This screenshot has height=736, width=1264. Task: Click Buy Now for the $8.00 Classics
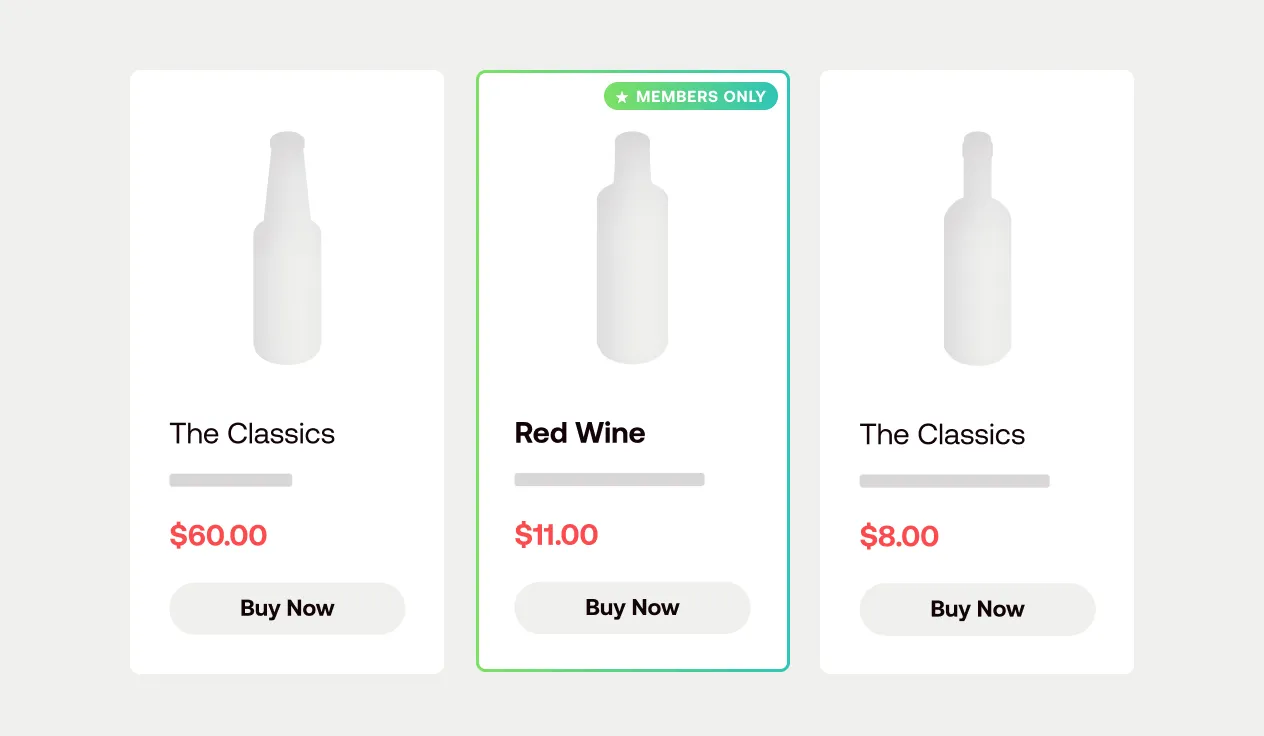(x=977, y=609)
